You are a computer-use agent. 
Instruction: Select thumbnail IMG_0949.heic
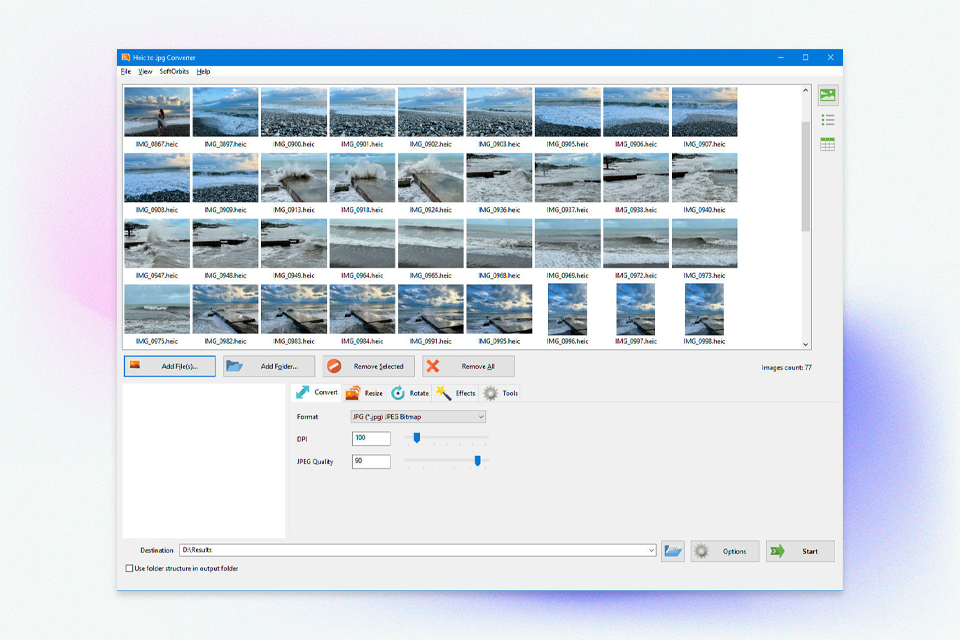pos(294,243)
